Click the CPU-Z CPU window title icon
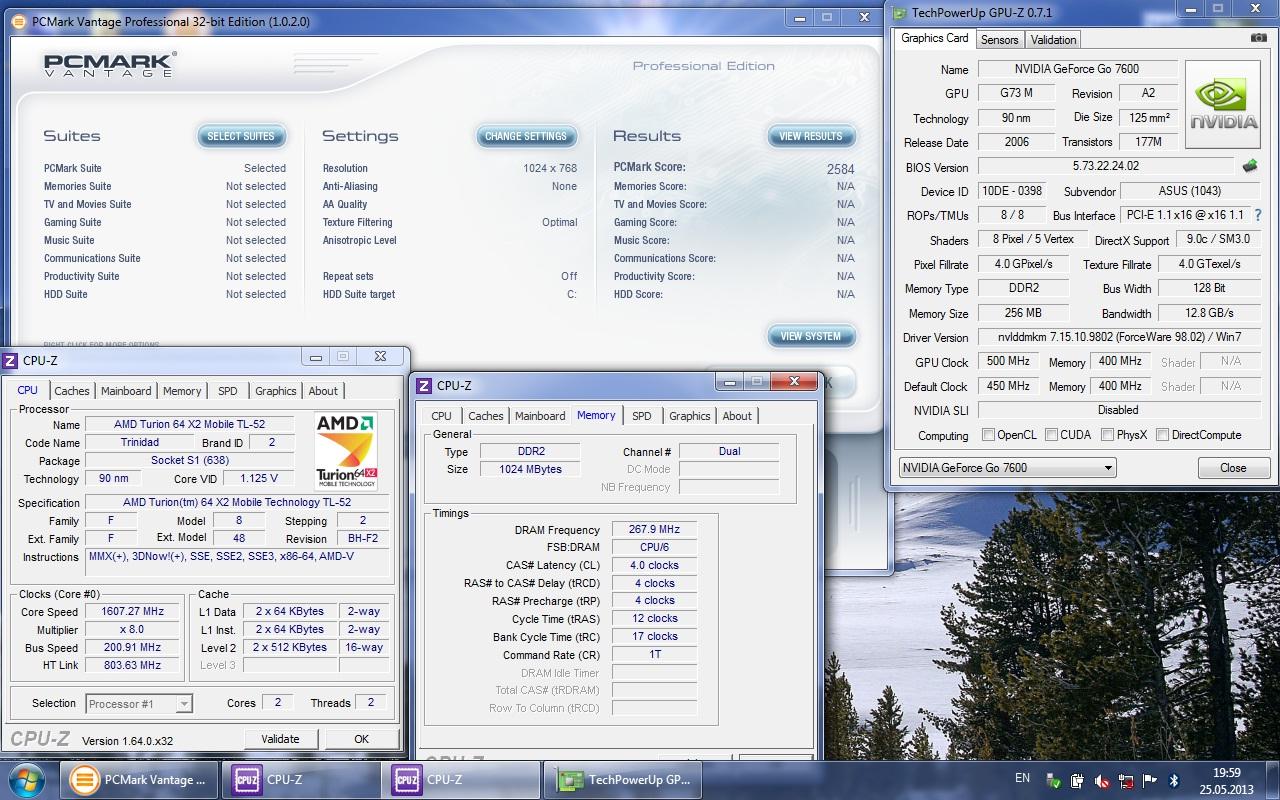This screenshot has width=1280, height=800. (x=11, y=361)
